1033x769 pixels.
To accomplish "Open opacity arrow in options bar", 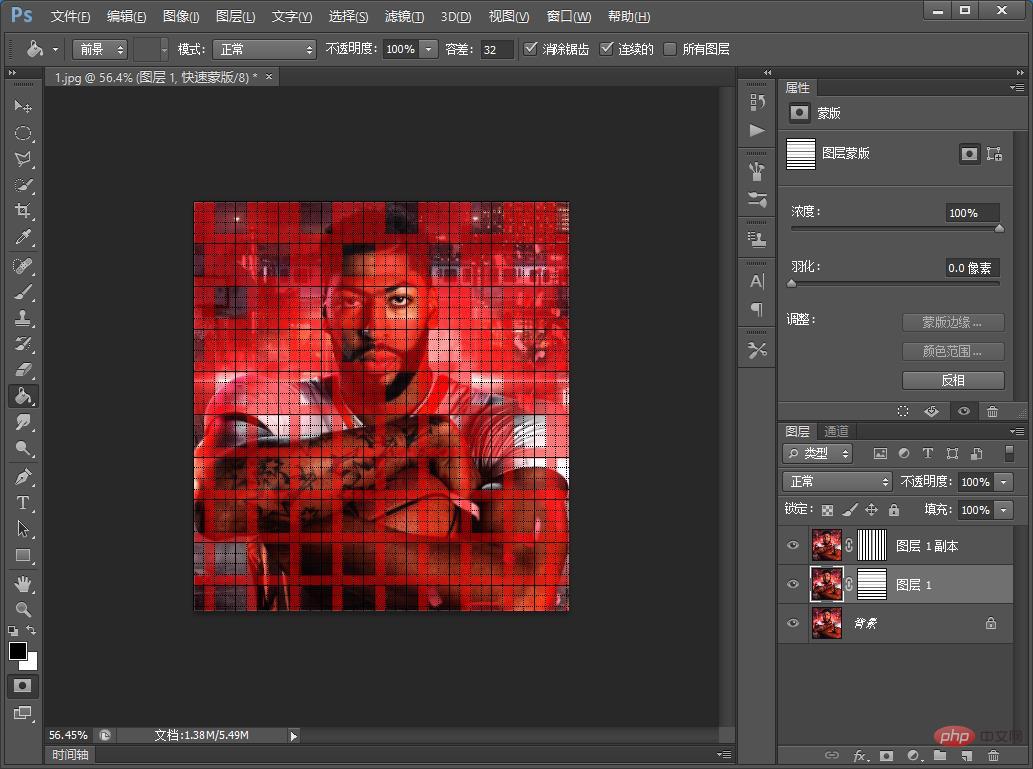I will pyautogui.click(x=429, y=49).
